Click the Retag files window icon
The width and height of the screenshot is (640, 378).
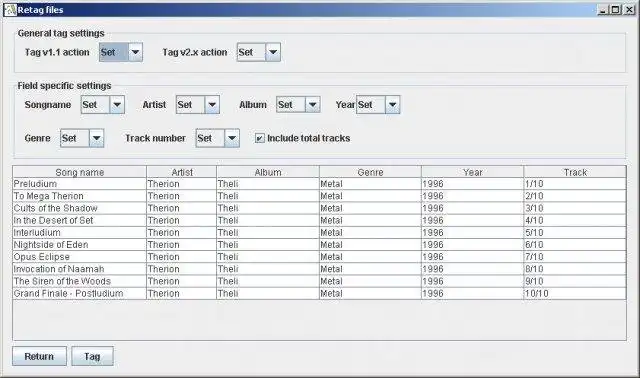10,9
